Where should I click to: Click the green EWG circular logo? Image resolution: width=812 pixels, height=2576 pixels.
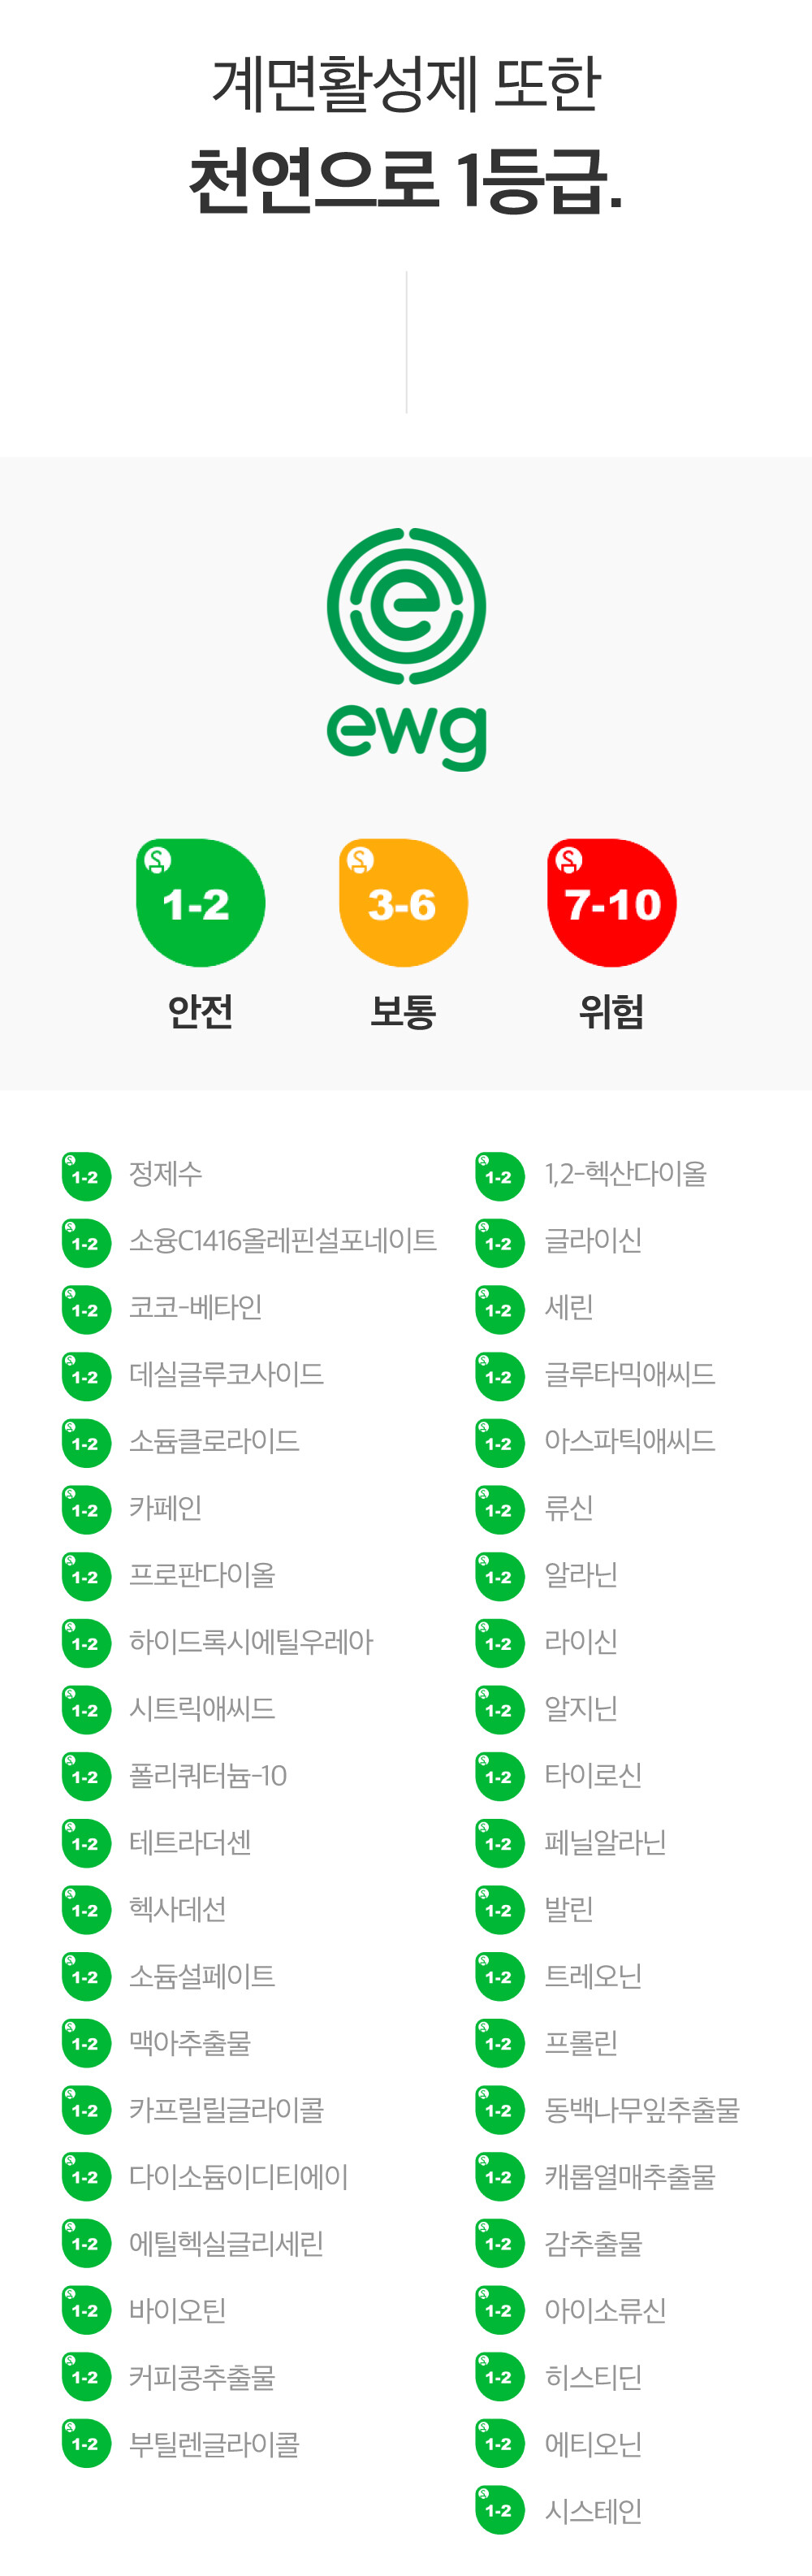click(406, 605)
